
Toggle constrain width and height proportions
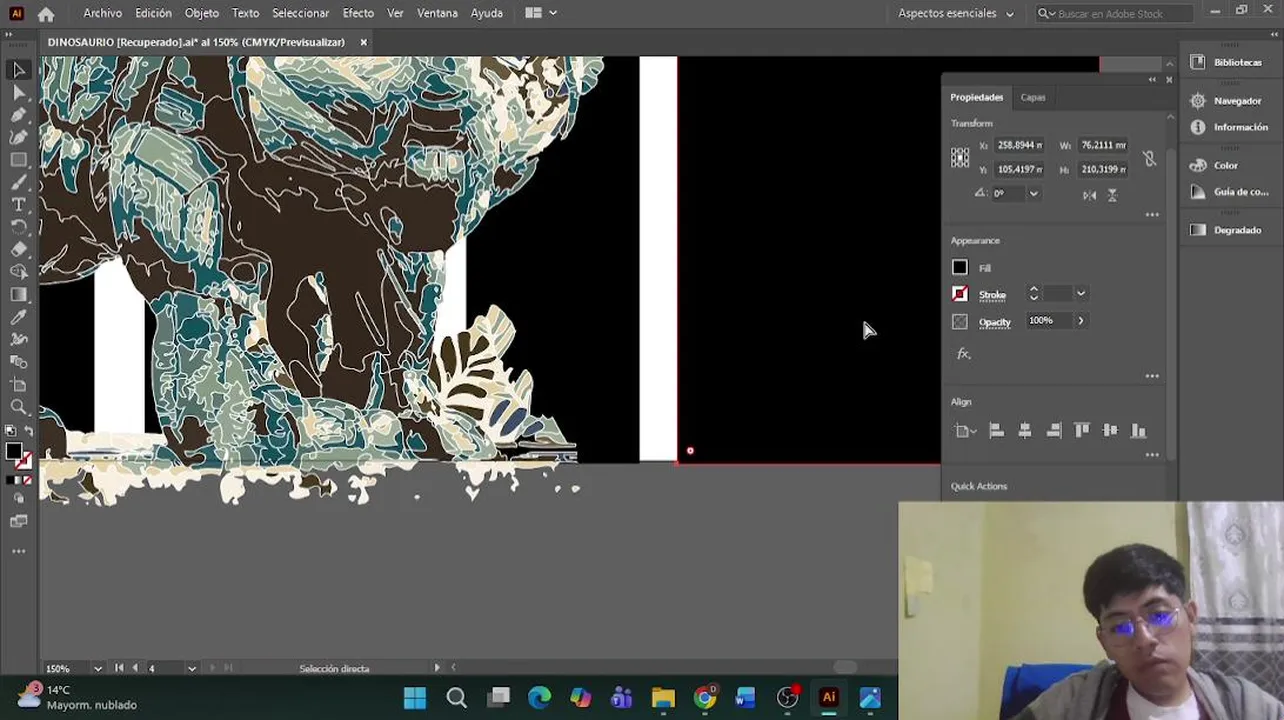click(x=1149, y=158)
